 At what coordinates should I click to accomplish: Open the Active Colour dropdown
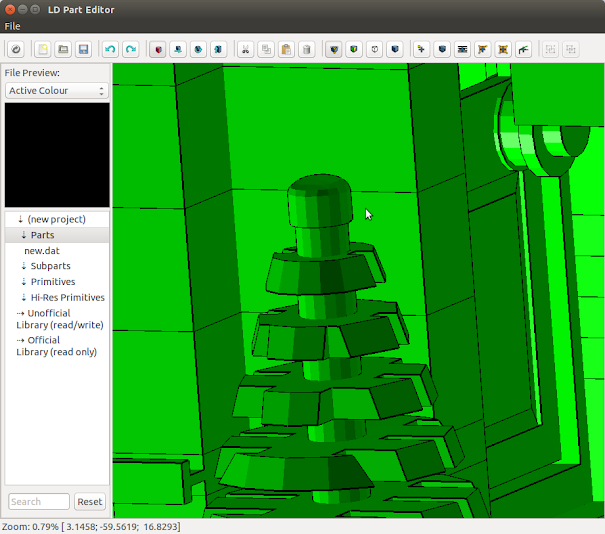click(56, 91)
